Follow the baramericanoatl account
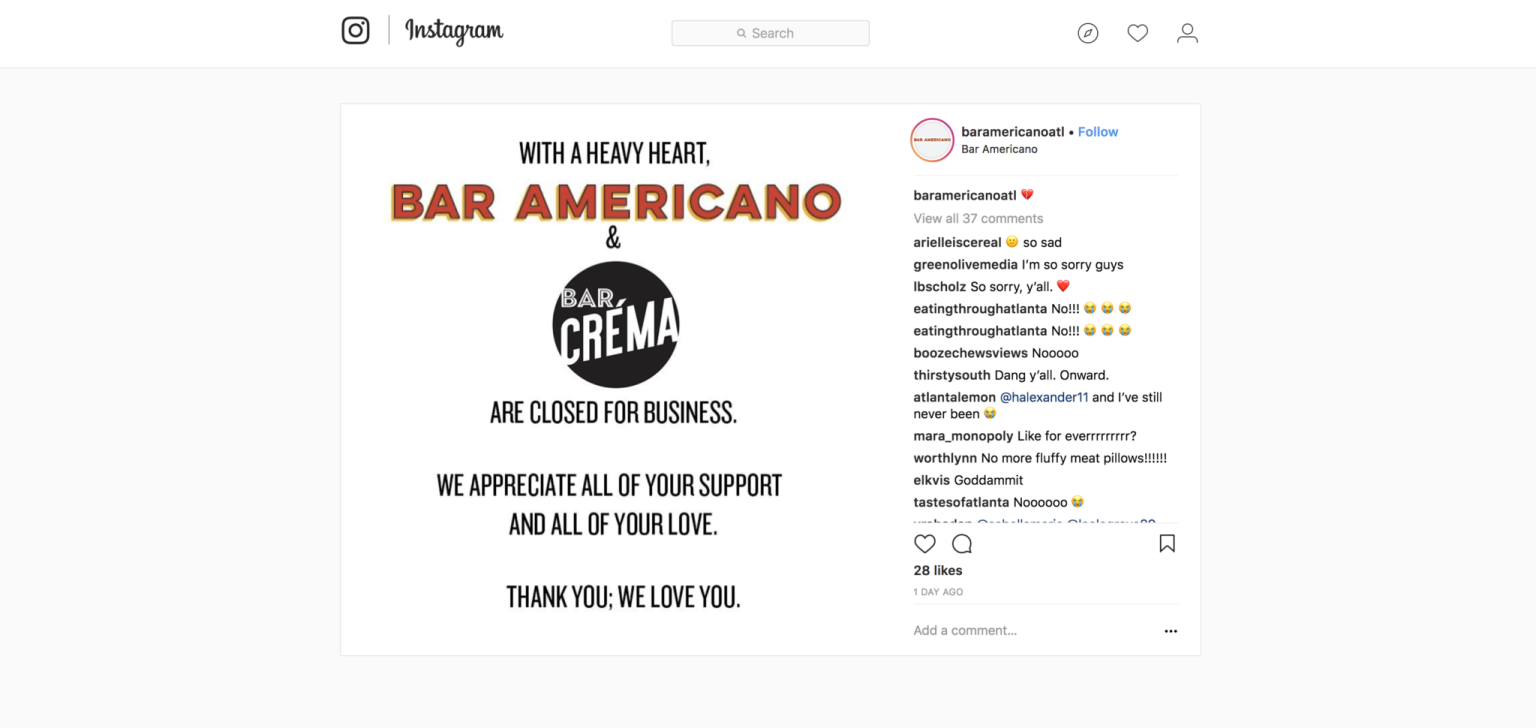The image size is (1536, 728). click(1098, 132)
